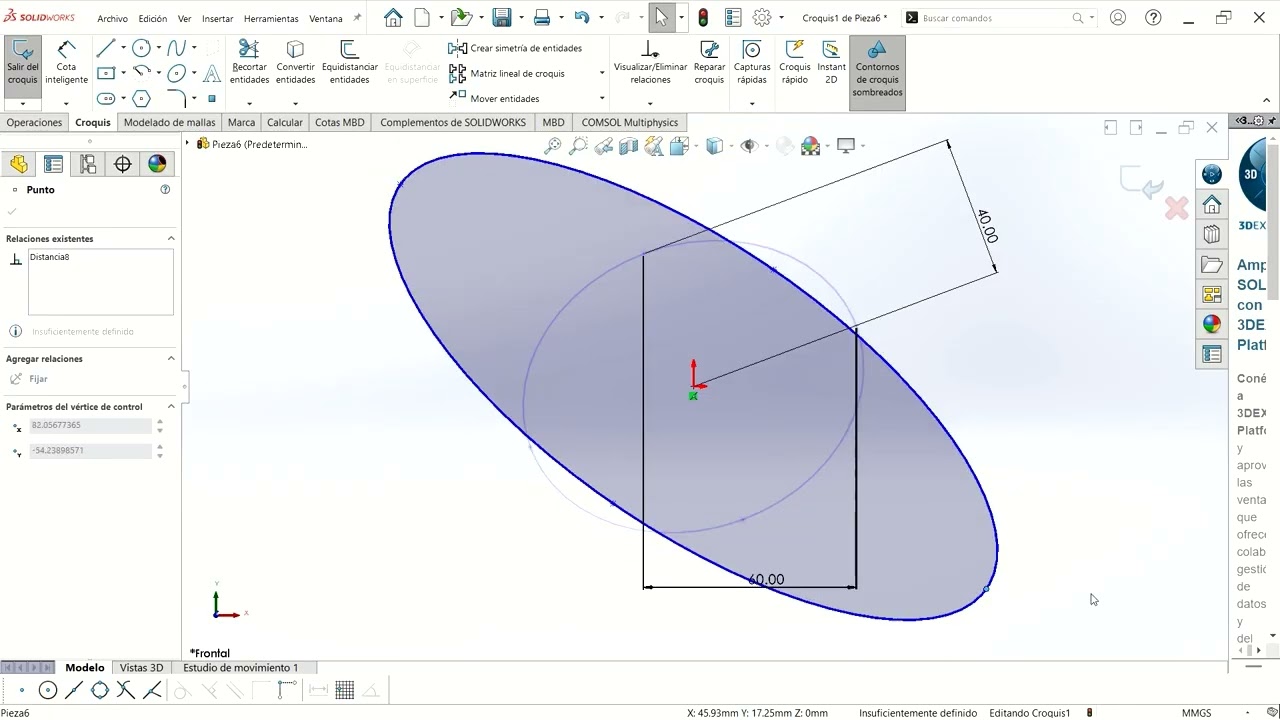Image resolution: width=1280 pixels, height=720 pixels.
Task: Click Equidistanciar entidades tool
Action: (x=349, y=63)
